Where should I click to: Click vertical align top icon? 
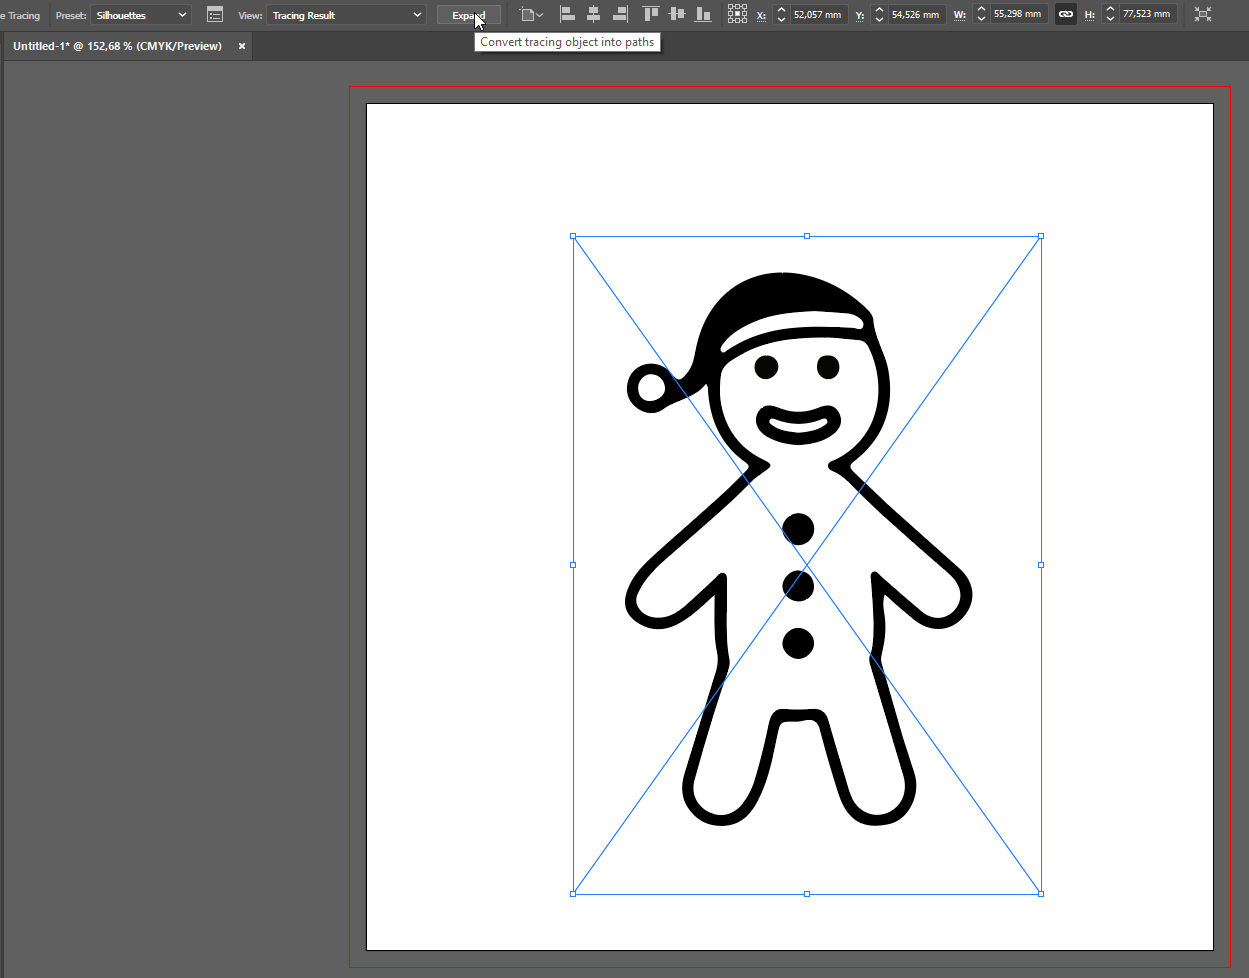651,14
